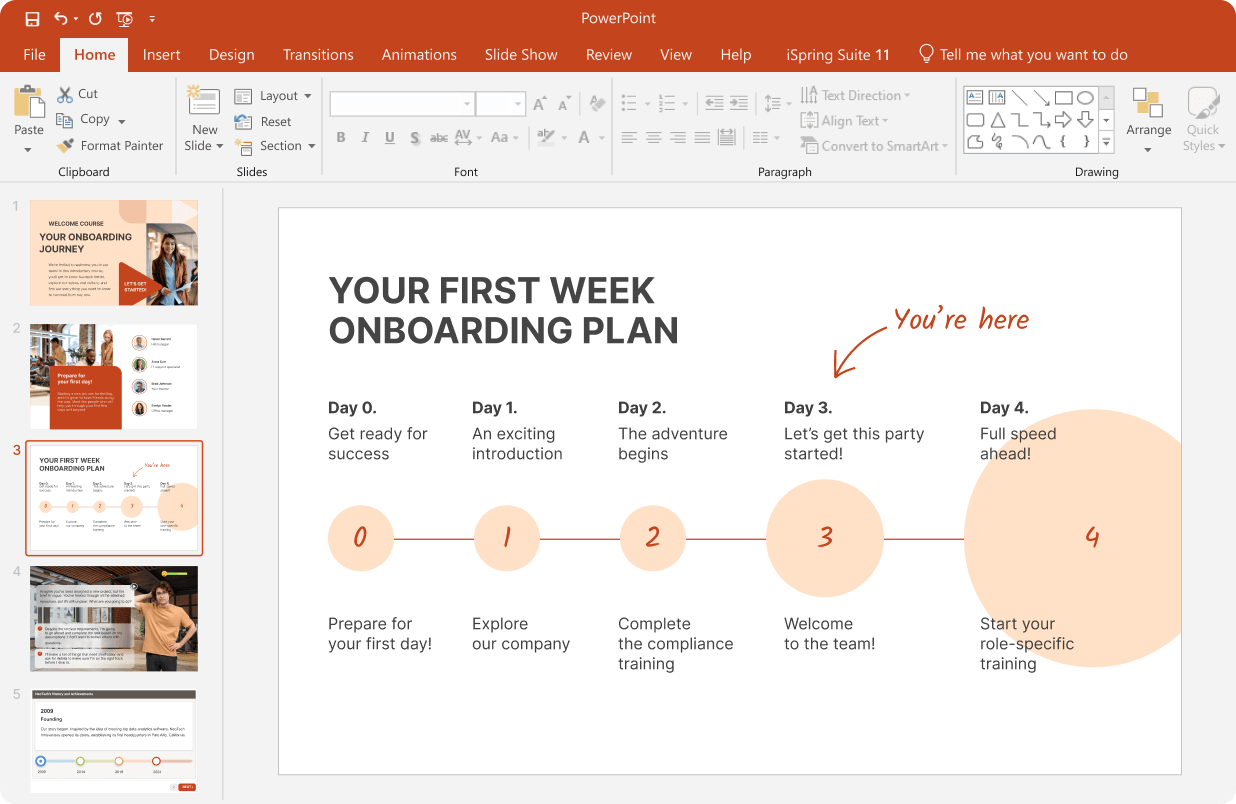Click the Paste clipboard icon
This screenshot has width=1236, height=804.
pos(29,104)
